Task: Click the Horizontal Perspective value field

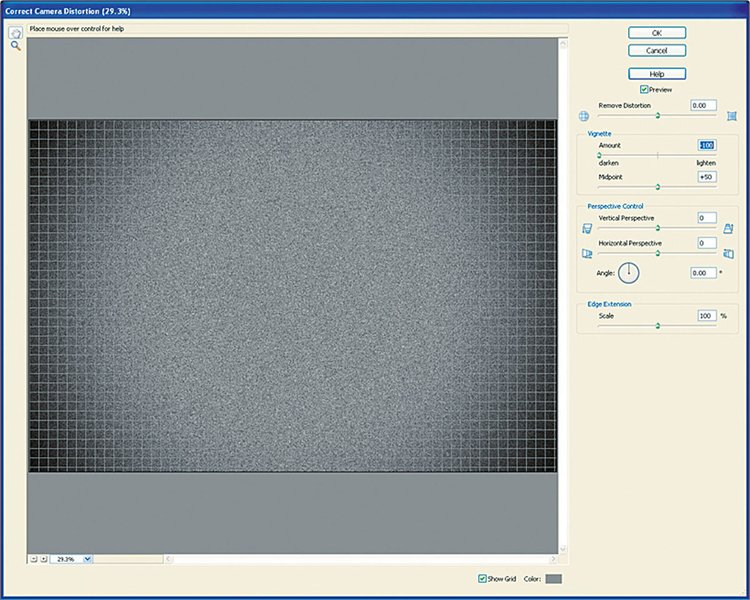Action: pyautogui.click(x=707, y=243)
